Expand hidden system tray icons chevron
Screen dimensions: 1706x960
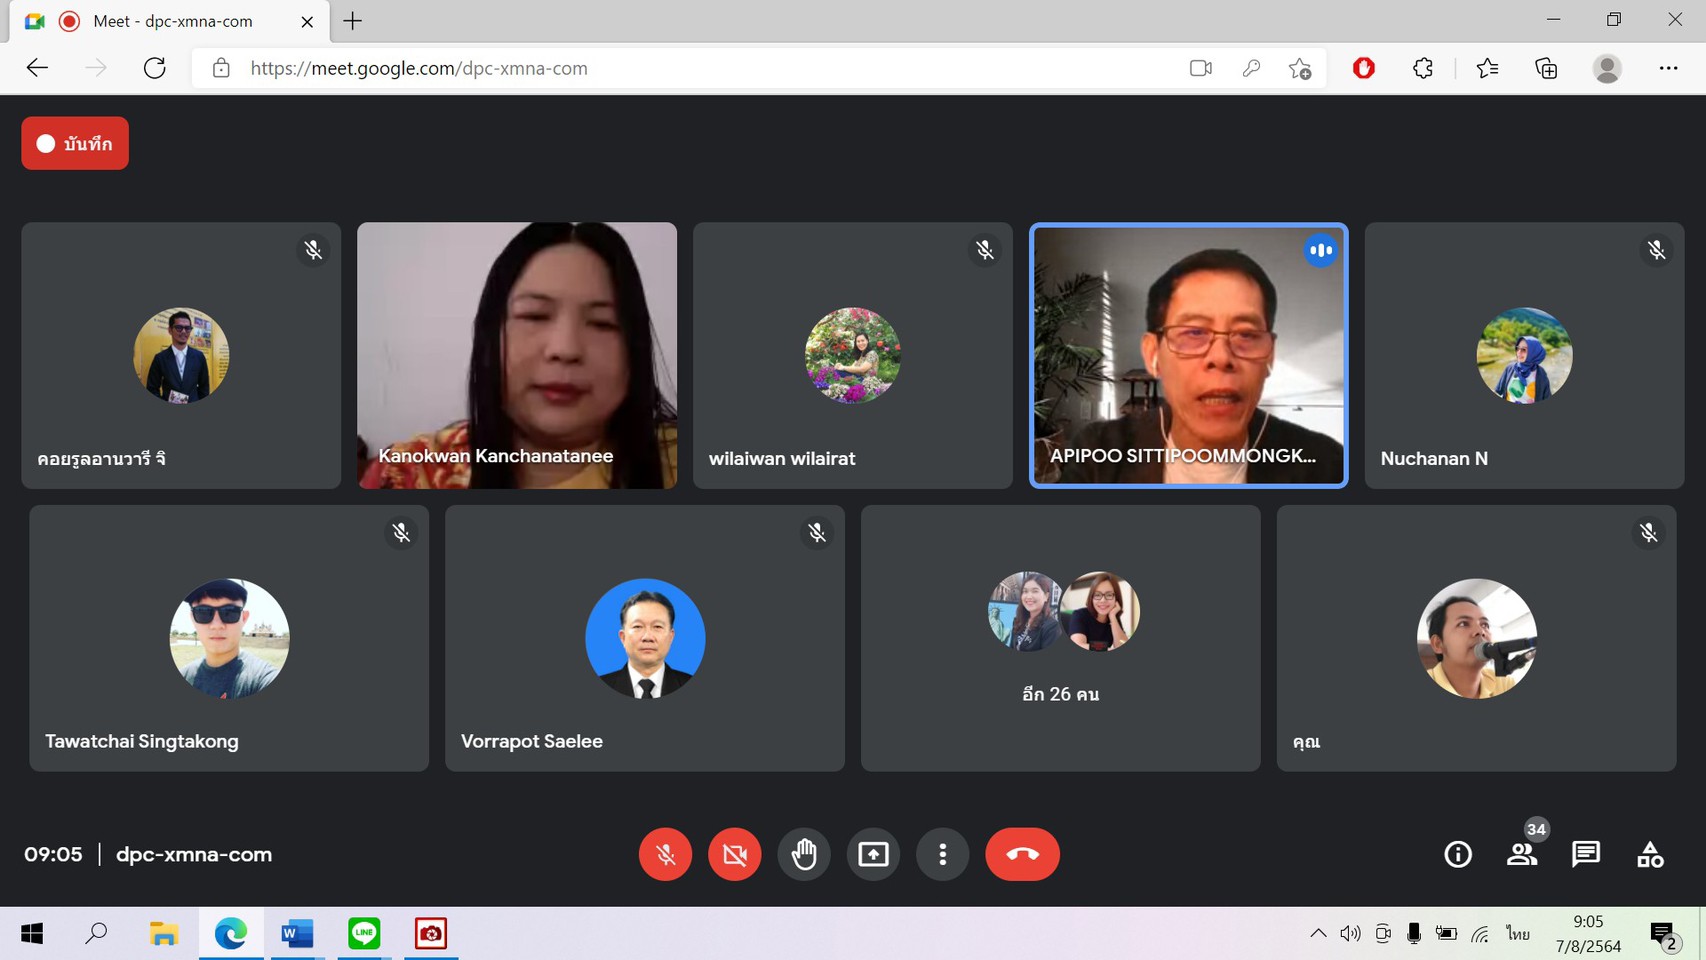pyautogui.click(x=1318, y=933)
